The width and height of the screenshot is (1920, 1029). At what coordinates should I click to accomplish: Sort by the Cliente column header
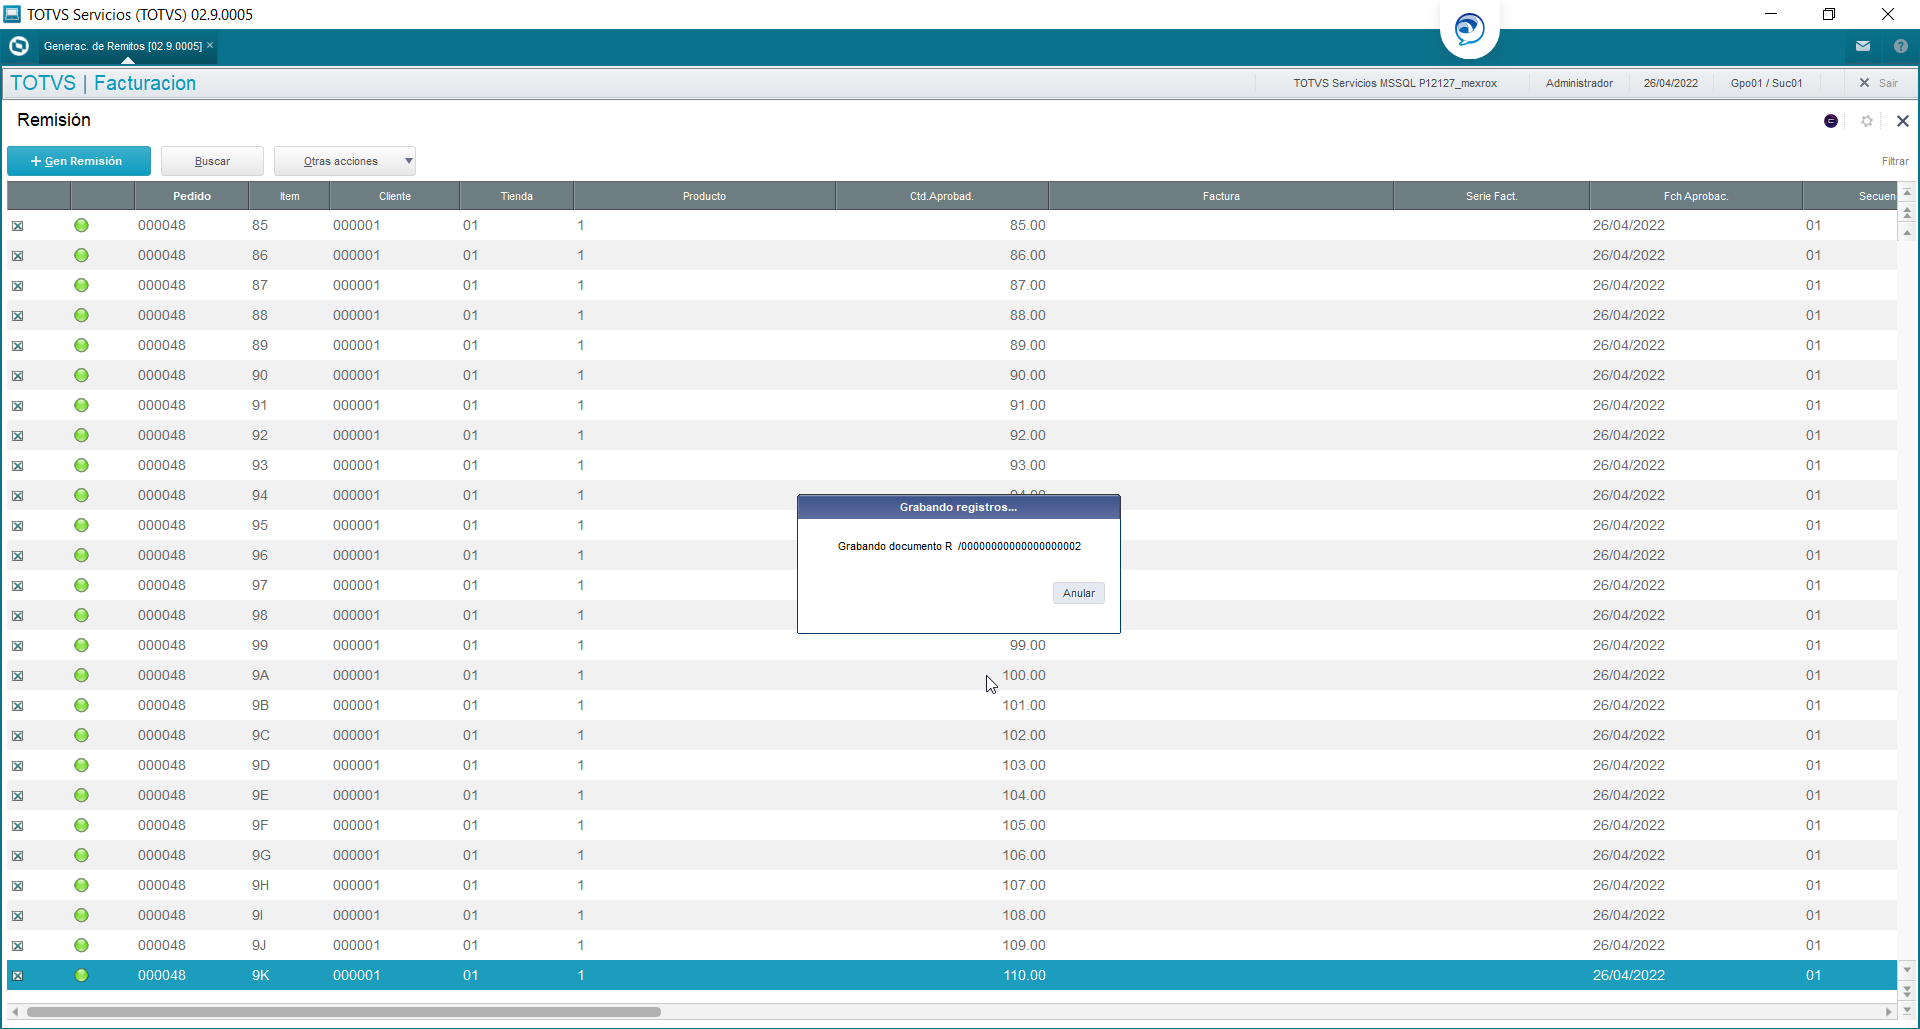tap(395, 196)
